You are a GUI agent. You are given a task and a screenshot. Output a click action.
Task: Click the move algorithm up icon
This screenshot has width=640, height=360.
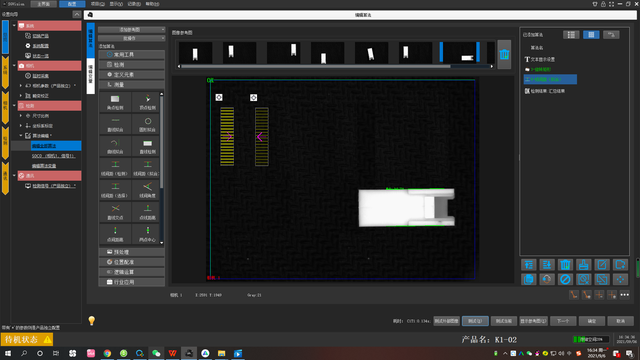[529, 265]
